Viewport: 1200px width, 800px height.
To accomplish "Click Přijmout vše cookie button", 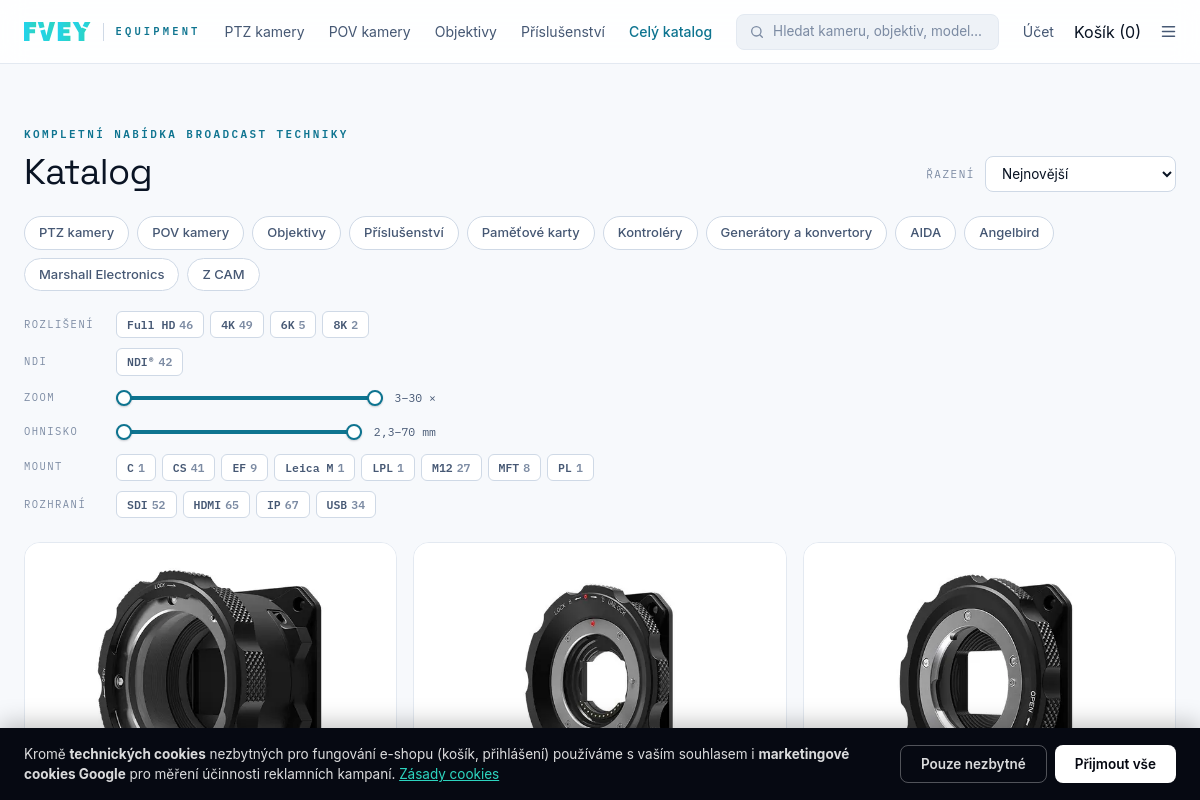I will click(1115, 764).
